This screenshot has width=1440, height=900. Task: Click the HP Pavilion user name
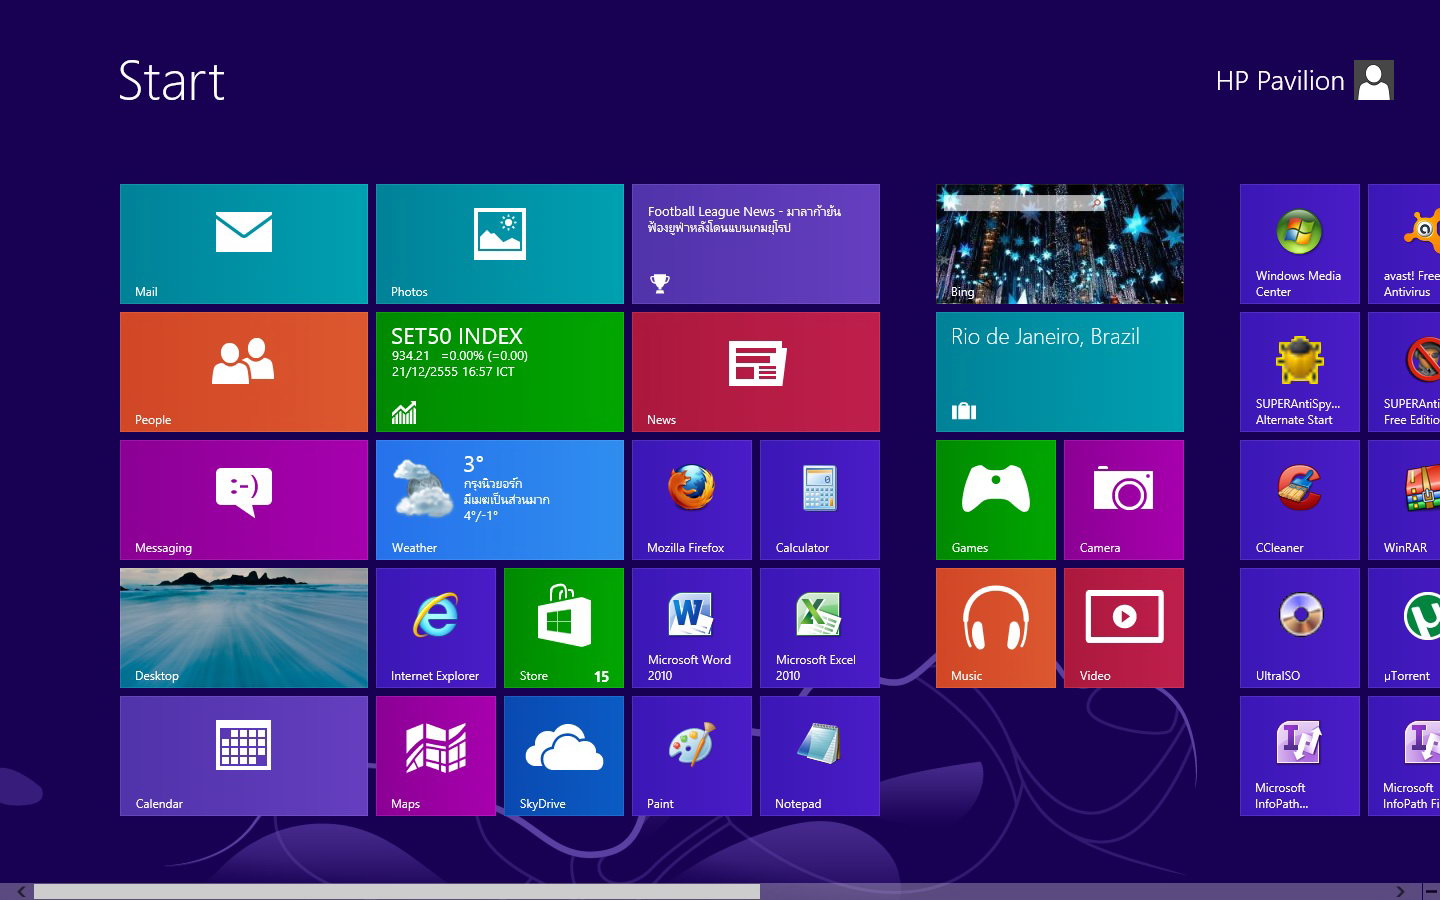1280,81
